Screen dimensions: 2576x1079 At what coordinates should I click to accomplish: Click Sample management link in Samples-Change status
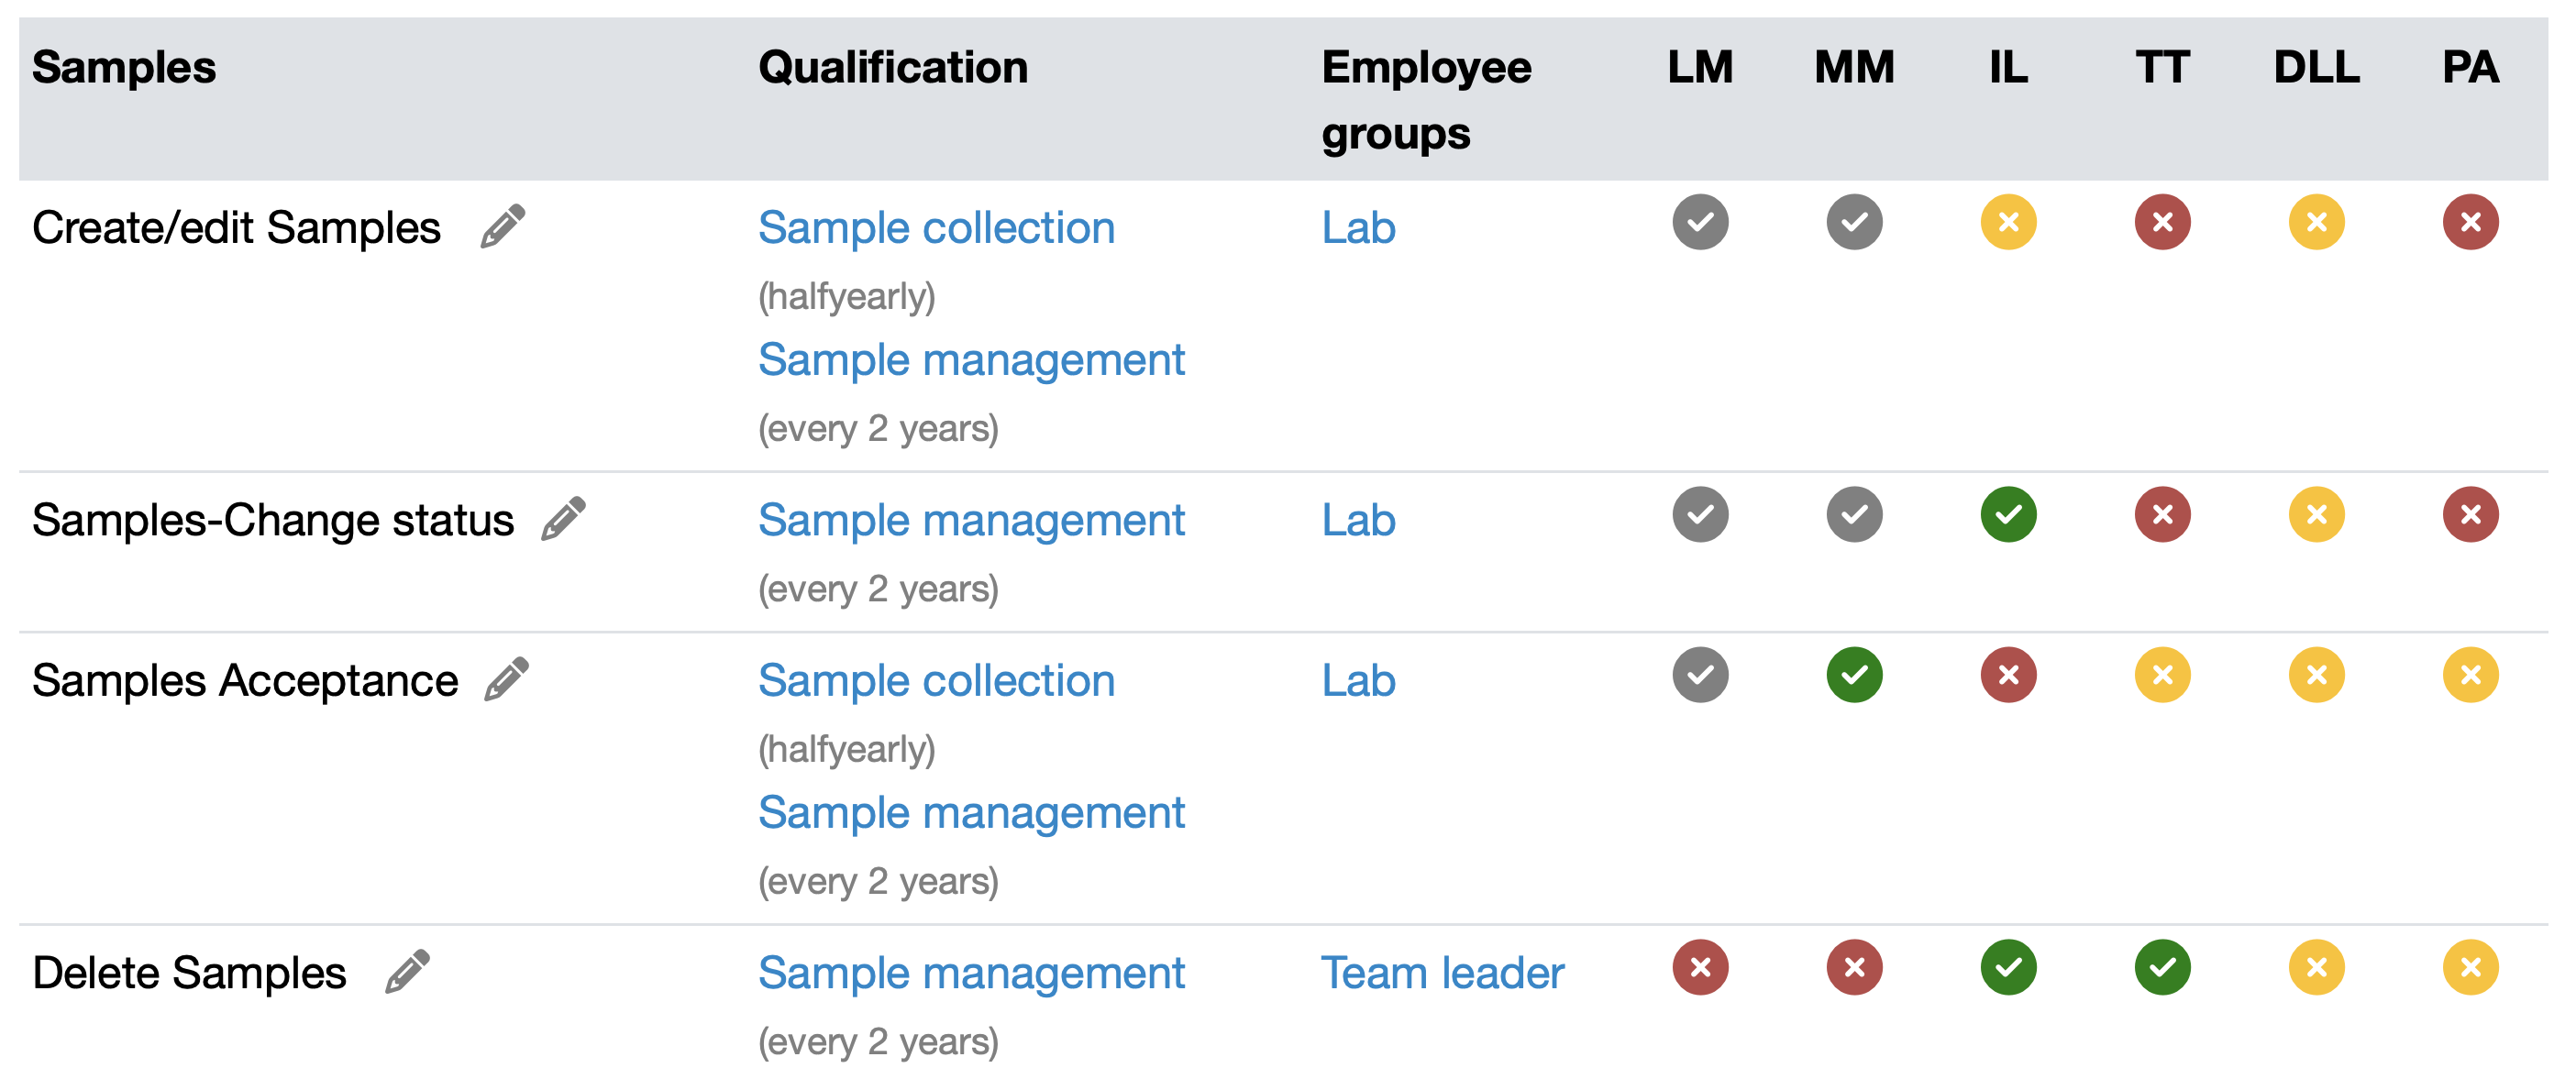point(971,520)
